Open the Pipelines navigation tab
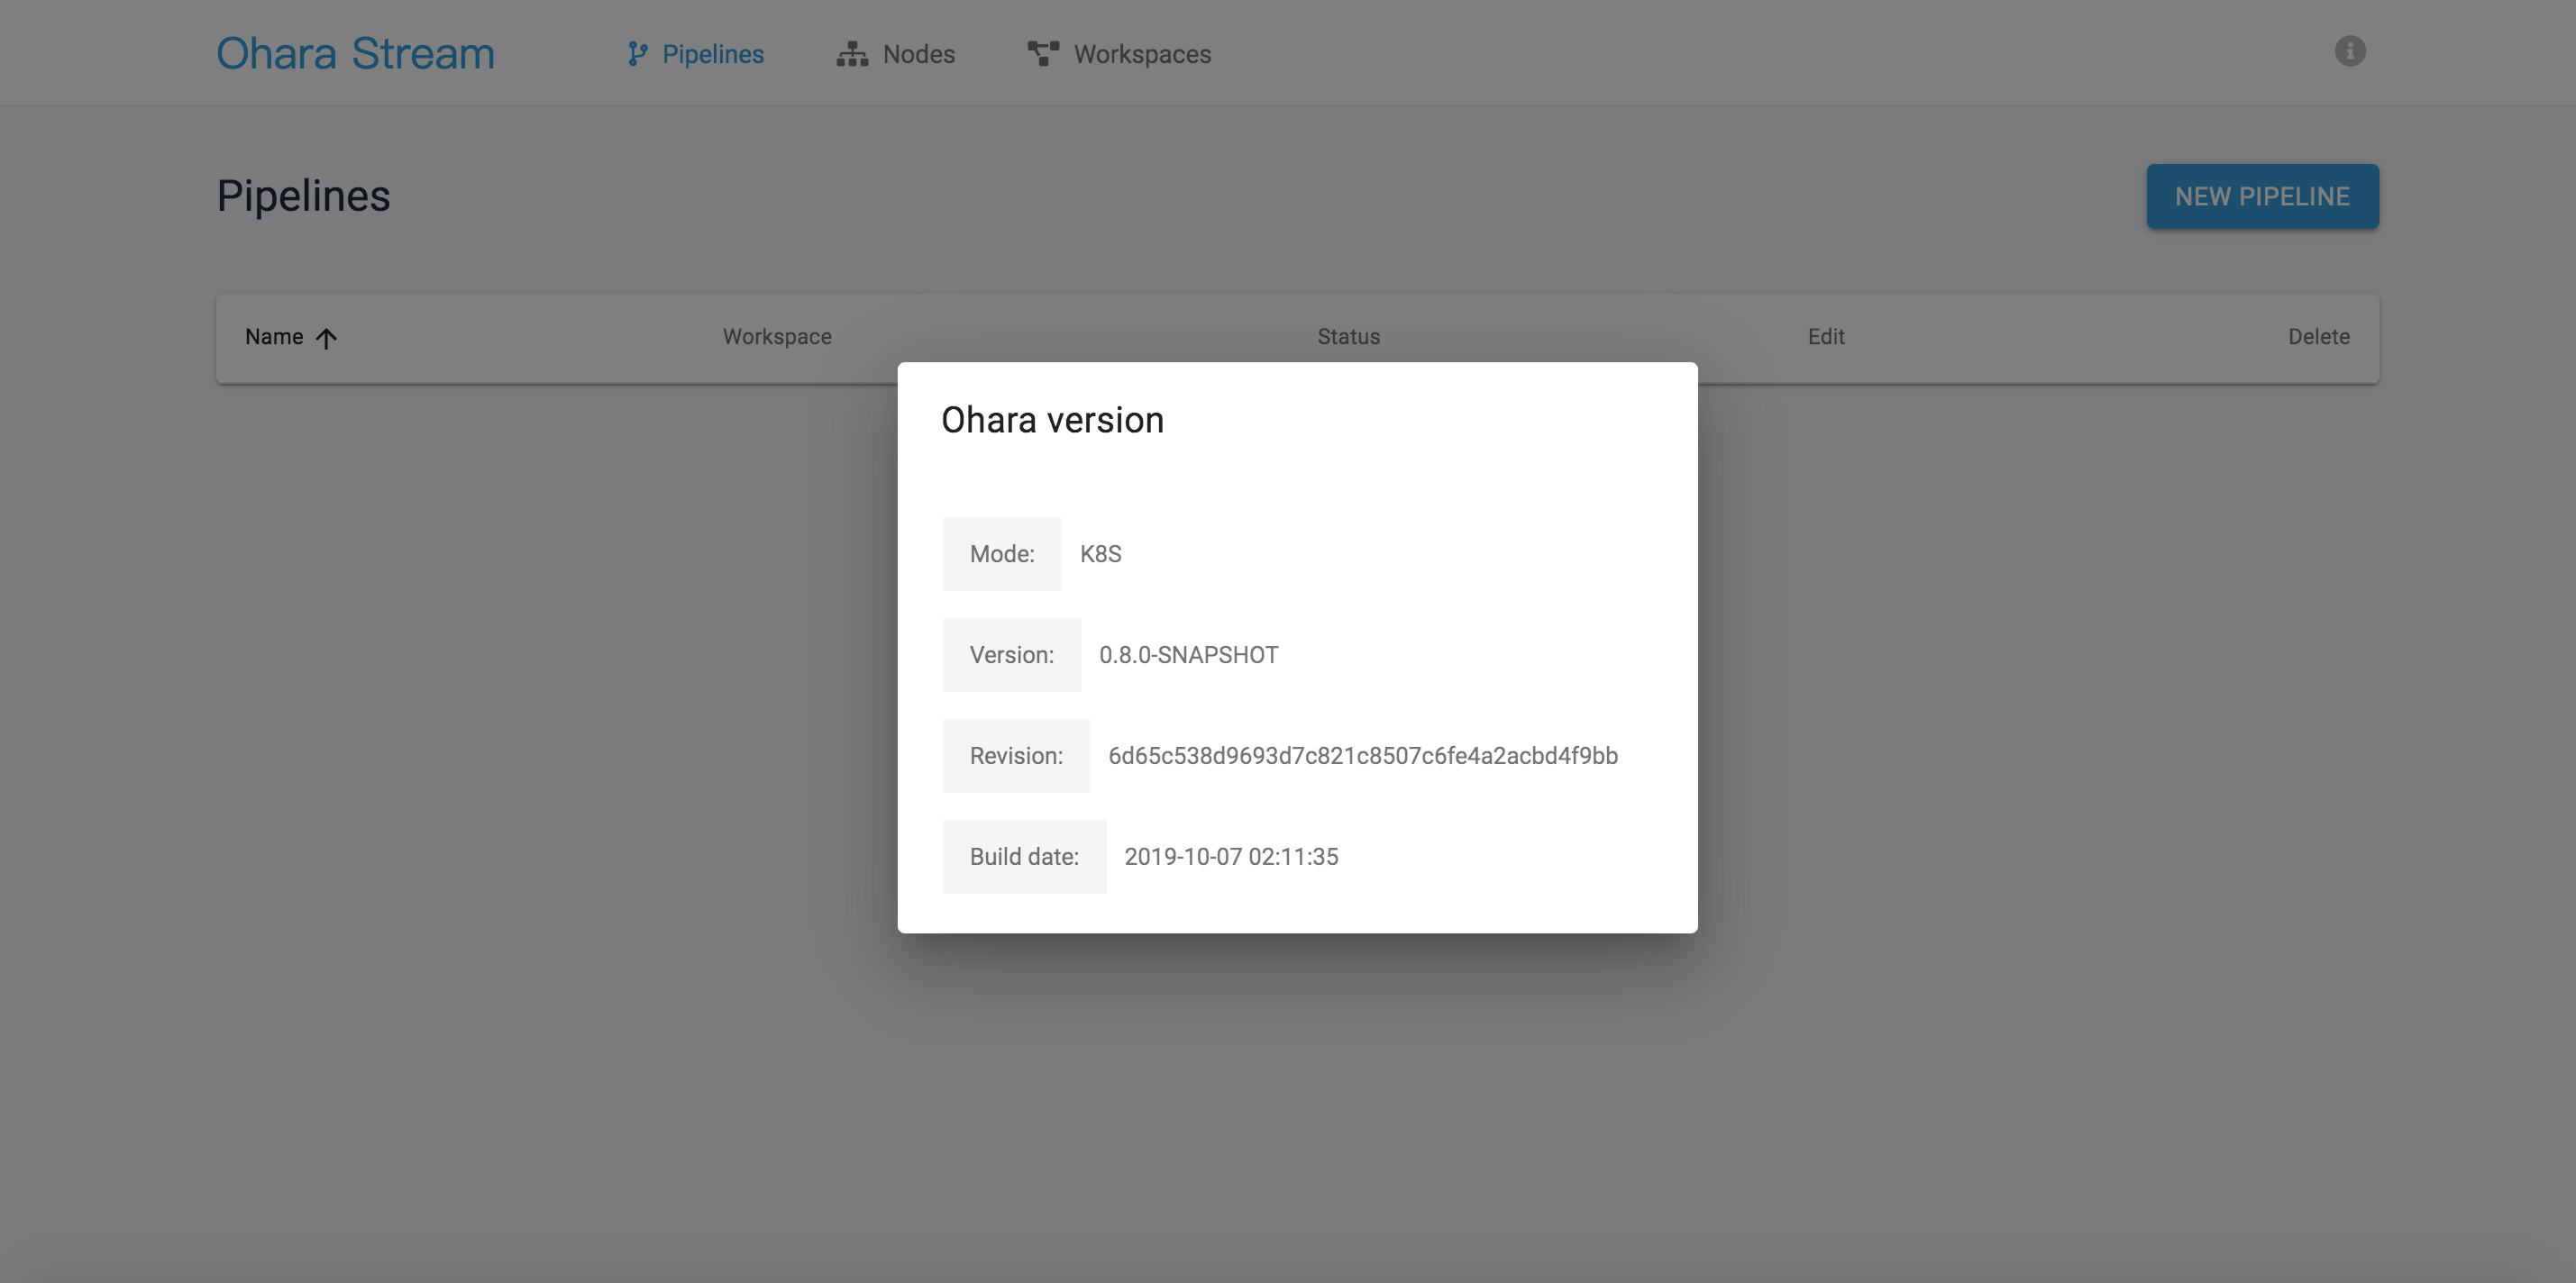 point(695,54)
